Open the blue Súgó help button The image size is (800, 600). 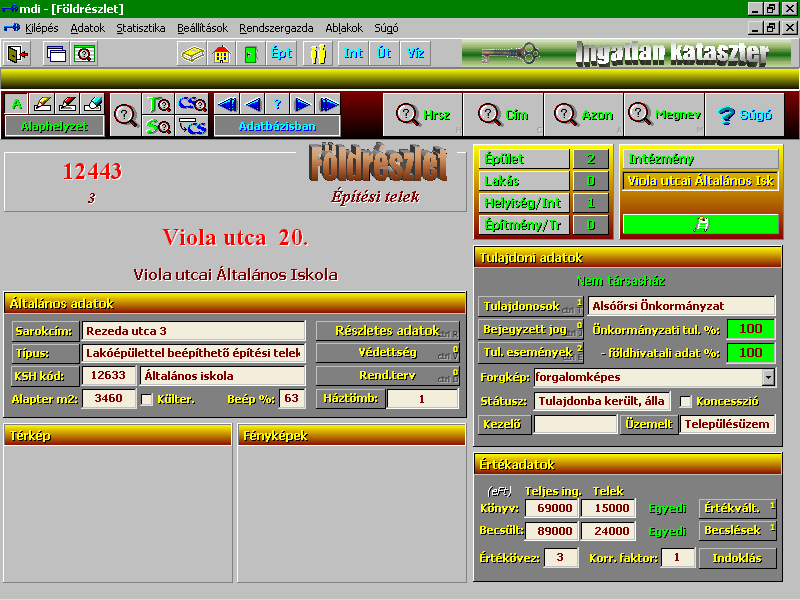coord(744,114)
